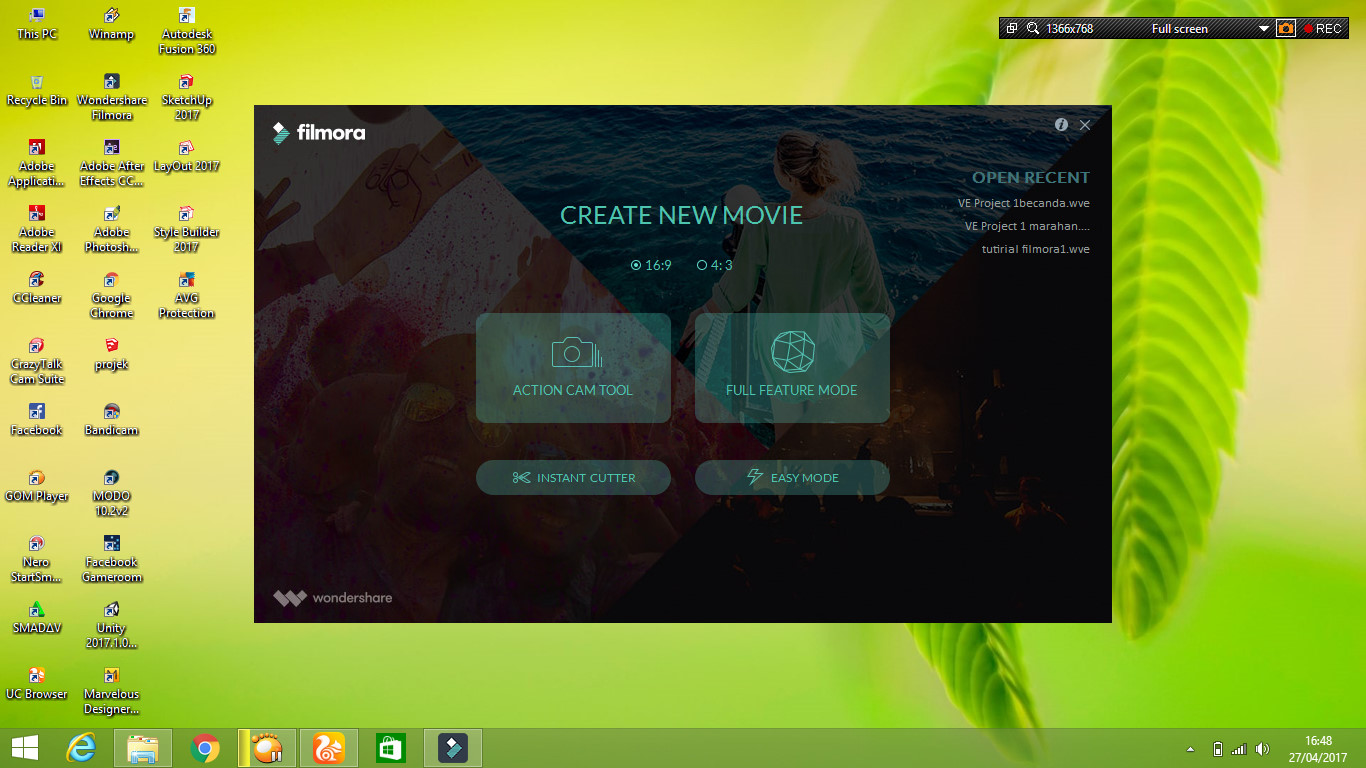This screenshot has height=768, width=1366.
Task: Open the Action Cam Tool
Action: click(x=573, y=367)
